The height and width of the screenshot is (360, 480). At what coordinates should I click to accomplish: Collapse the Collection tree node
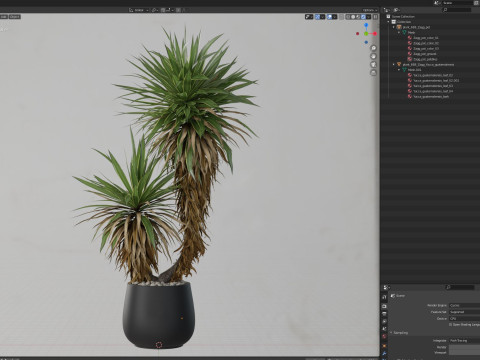pyautogui.click(x=389, y=22)
